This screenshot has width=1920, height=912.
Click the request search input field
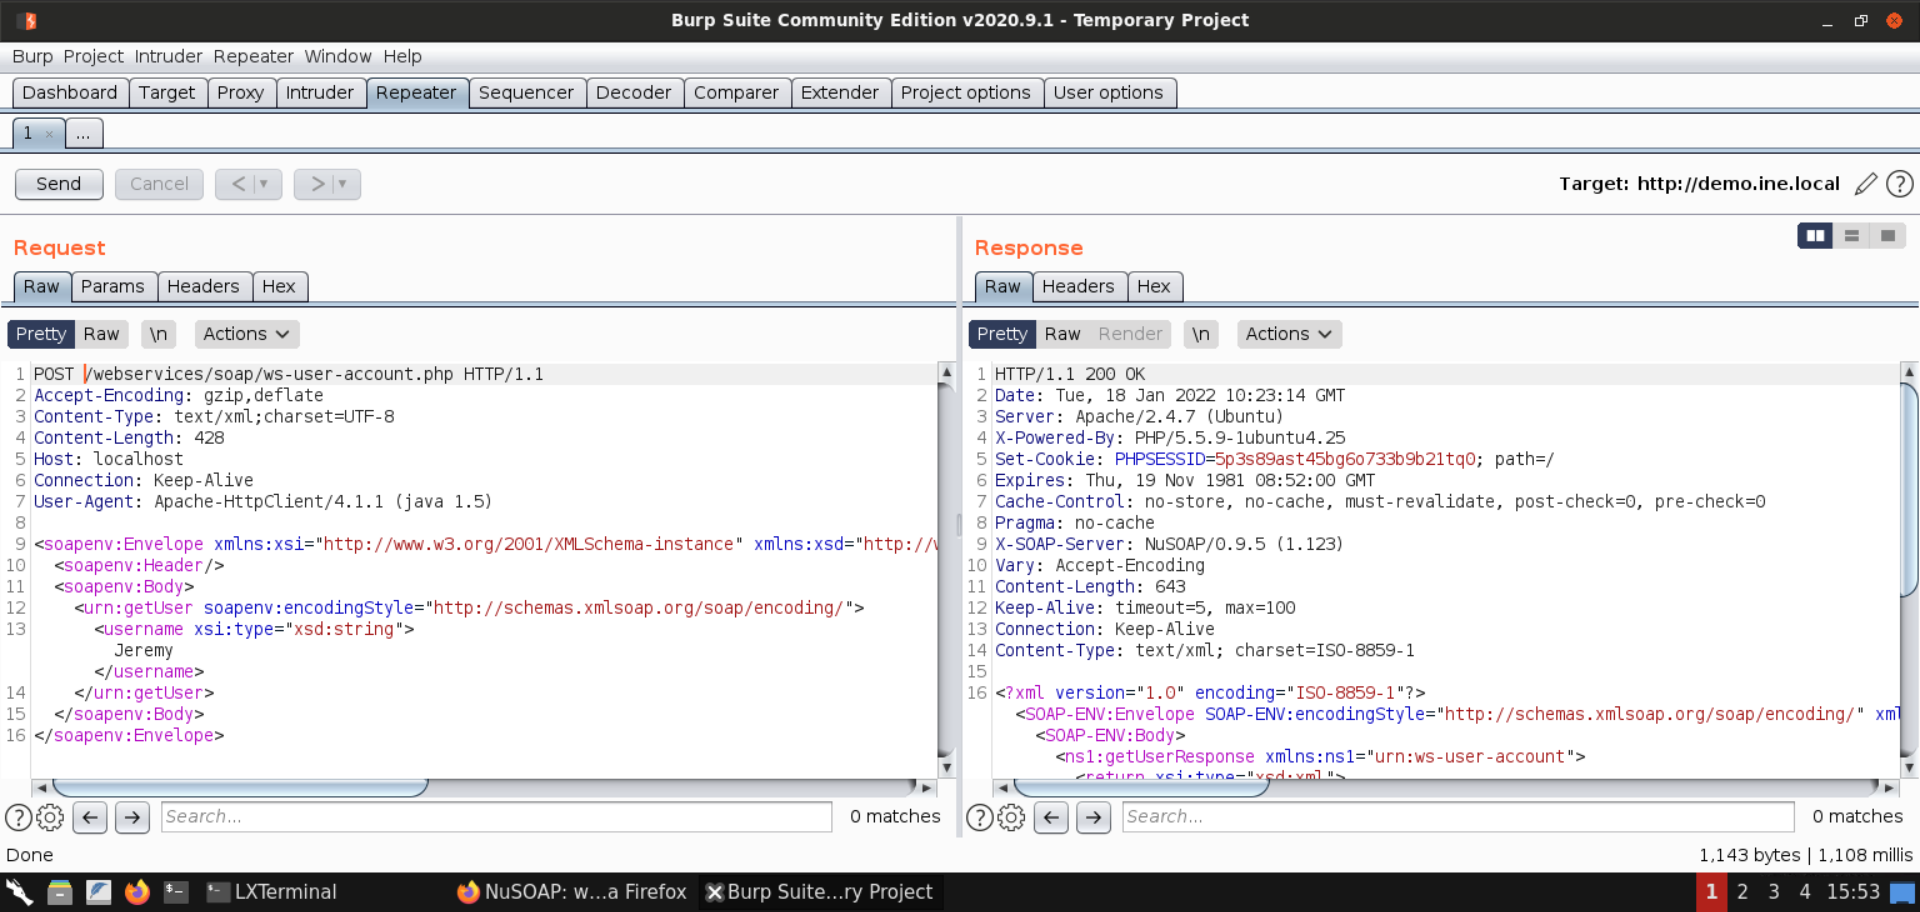pyautogui.click(x=496, y=817)
